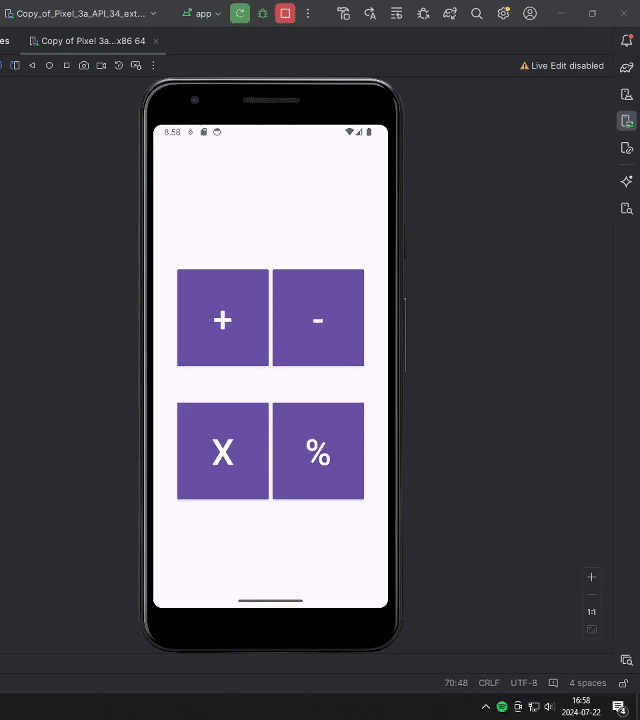Click the emulator zoom in plus control
The height and width of the screenshot is (720, 640).
tap(592, 577)
